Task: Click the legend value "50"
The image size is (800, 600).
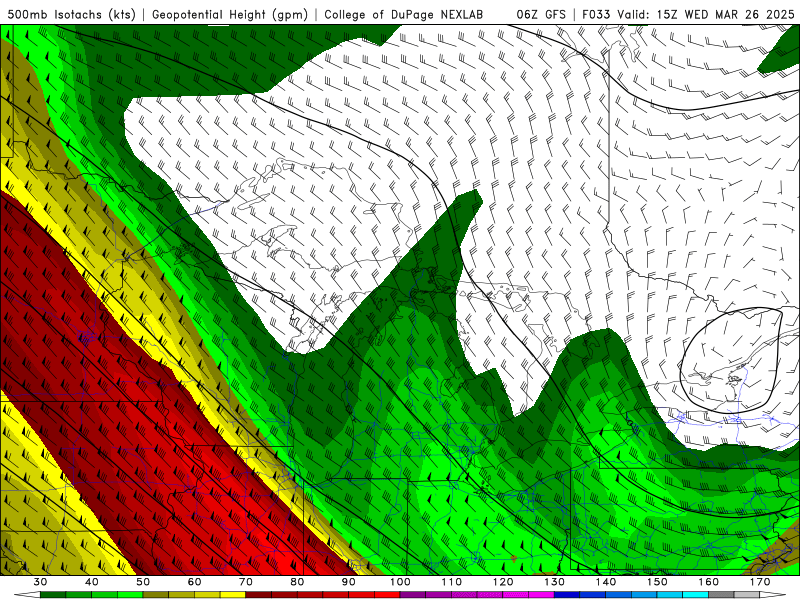Action: coord(143,582)
